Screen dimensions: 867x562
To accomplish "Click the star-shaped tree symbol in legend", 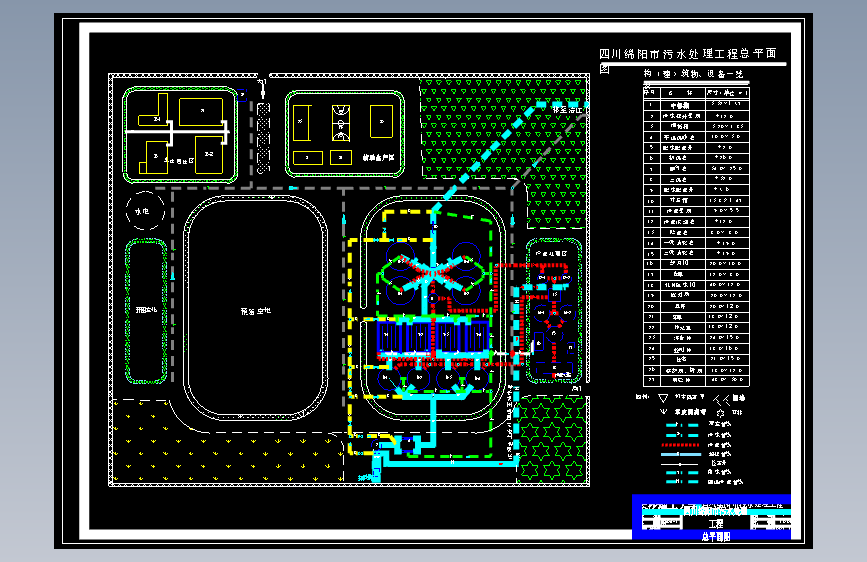I will click(720, 413).
